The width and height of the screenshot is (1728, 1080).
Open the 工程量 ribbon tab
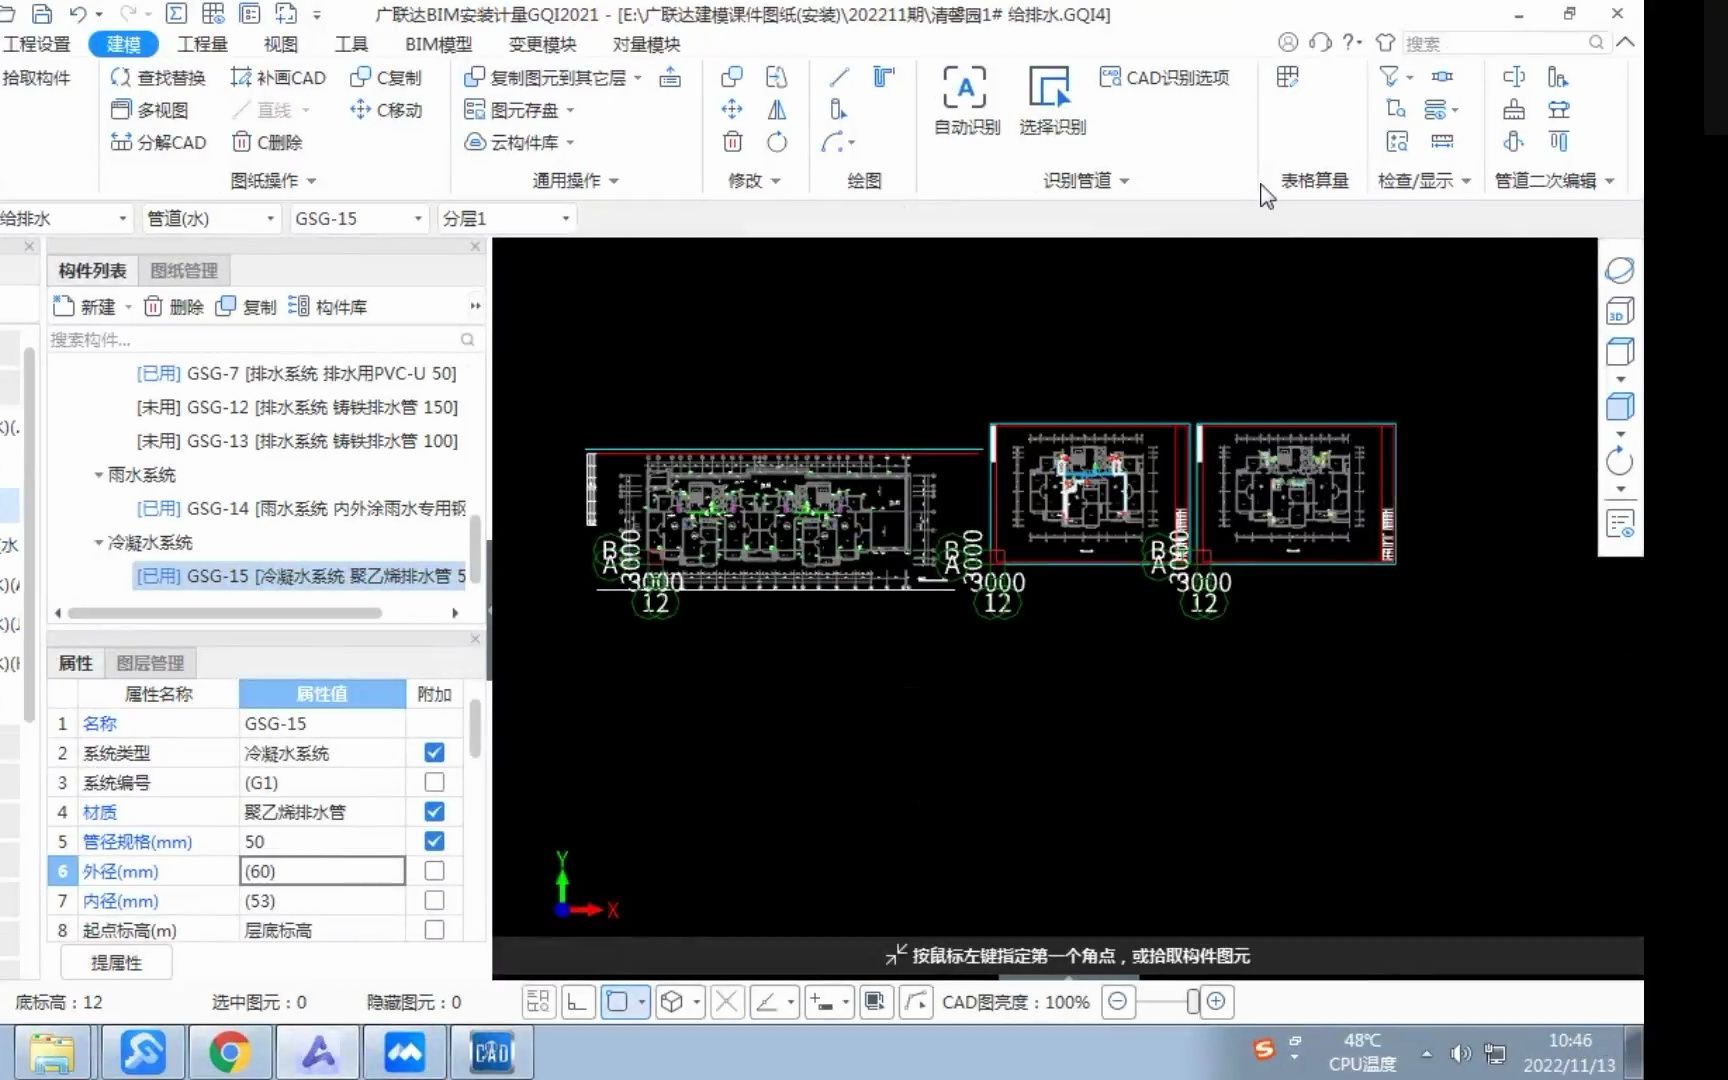pos(202,44)
